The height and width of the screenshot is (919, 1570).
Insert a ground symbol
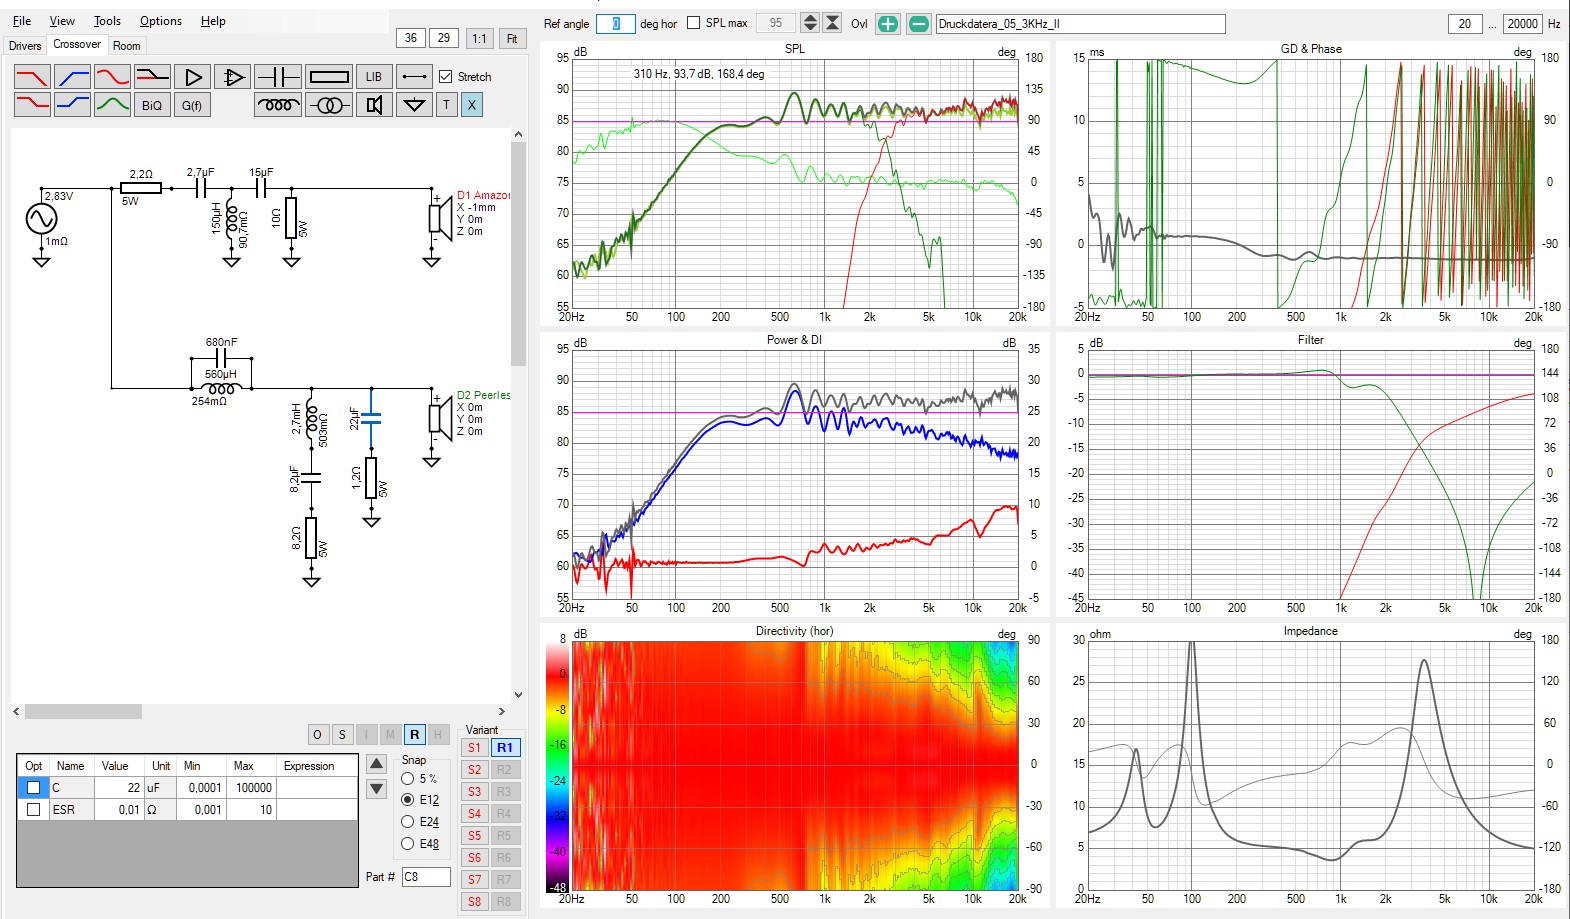point(413,105)
